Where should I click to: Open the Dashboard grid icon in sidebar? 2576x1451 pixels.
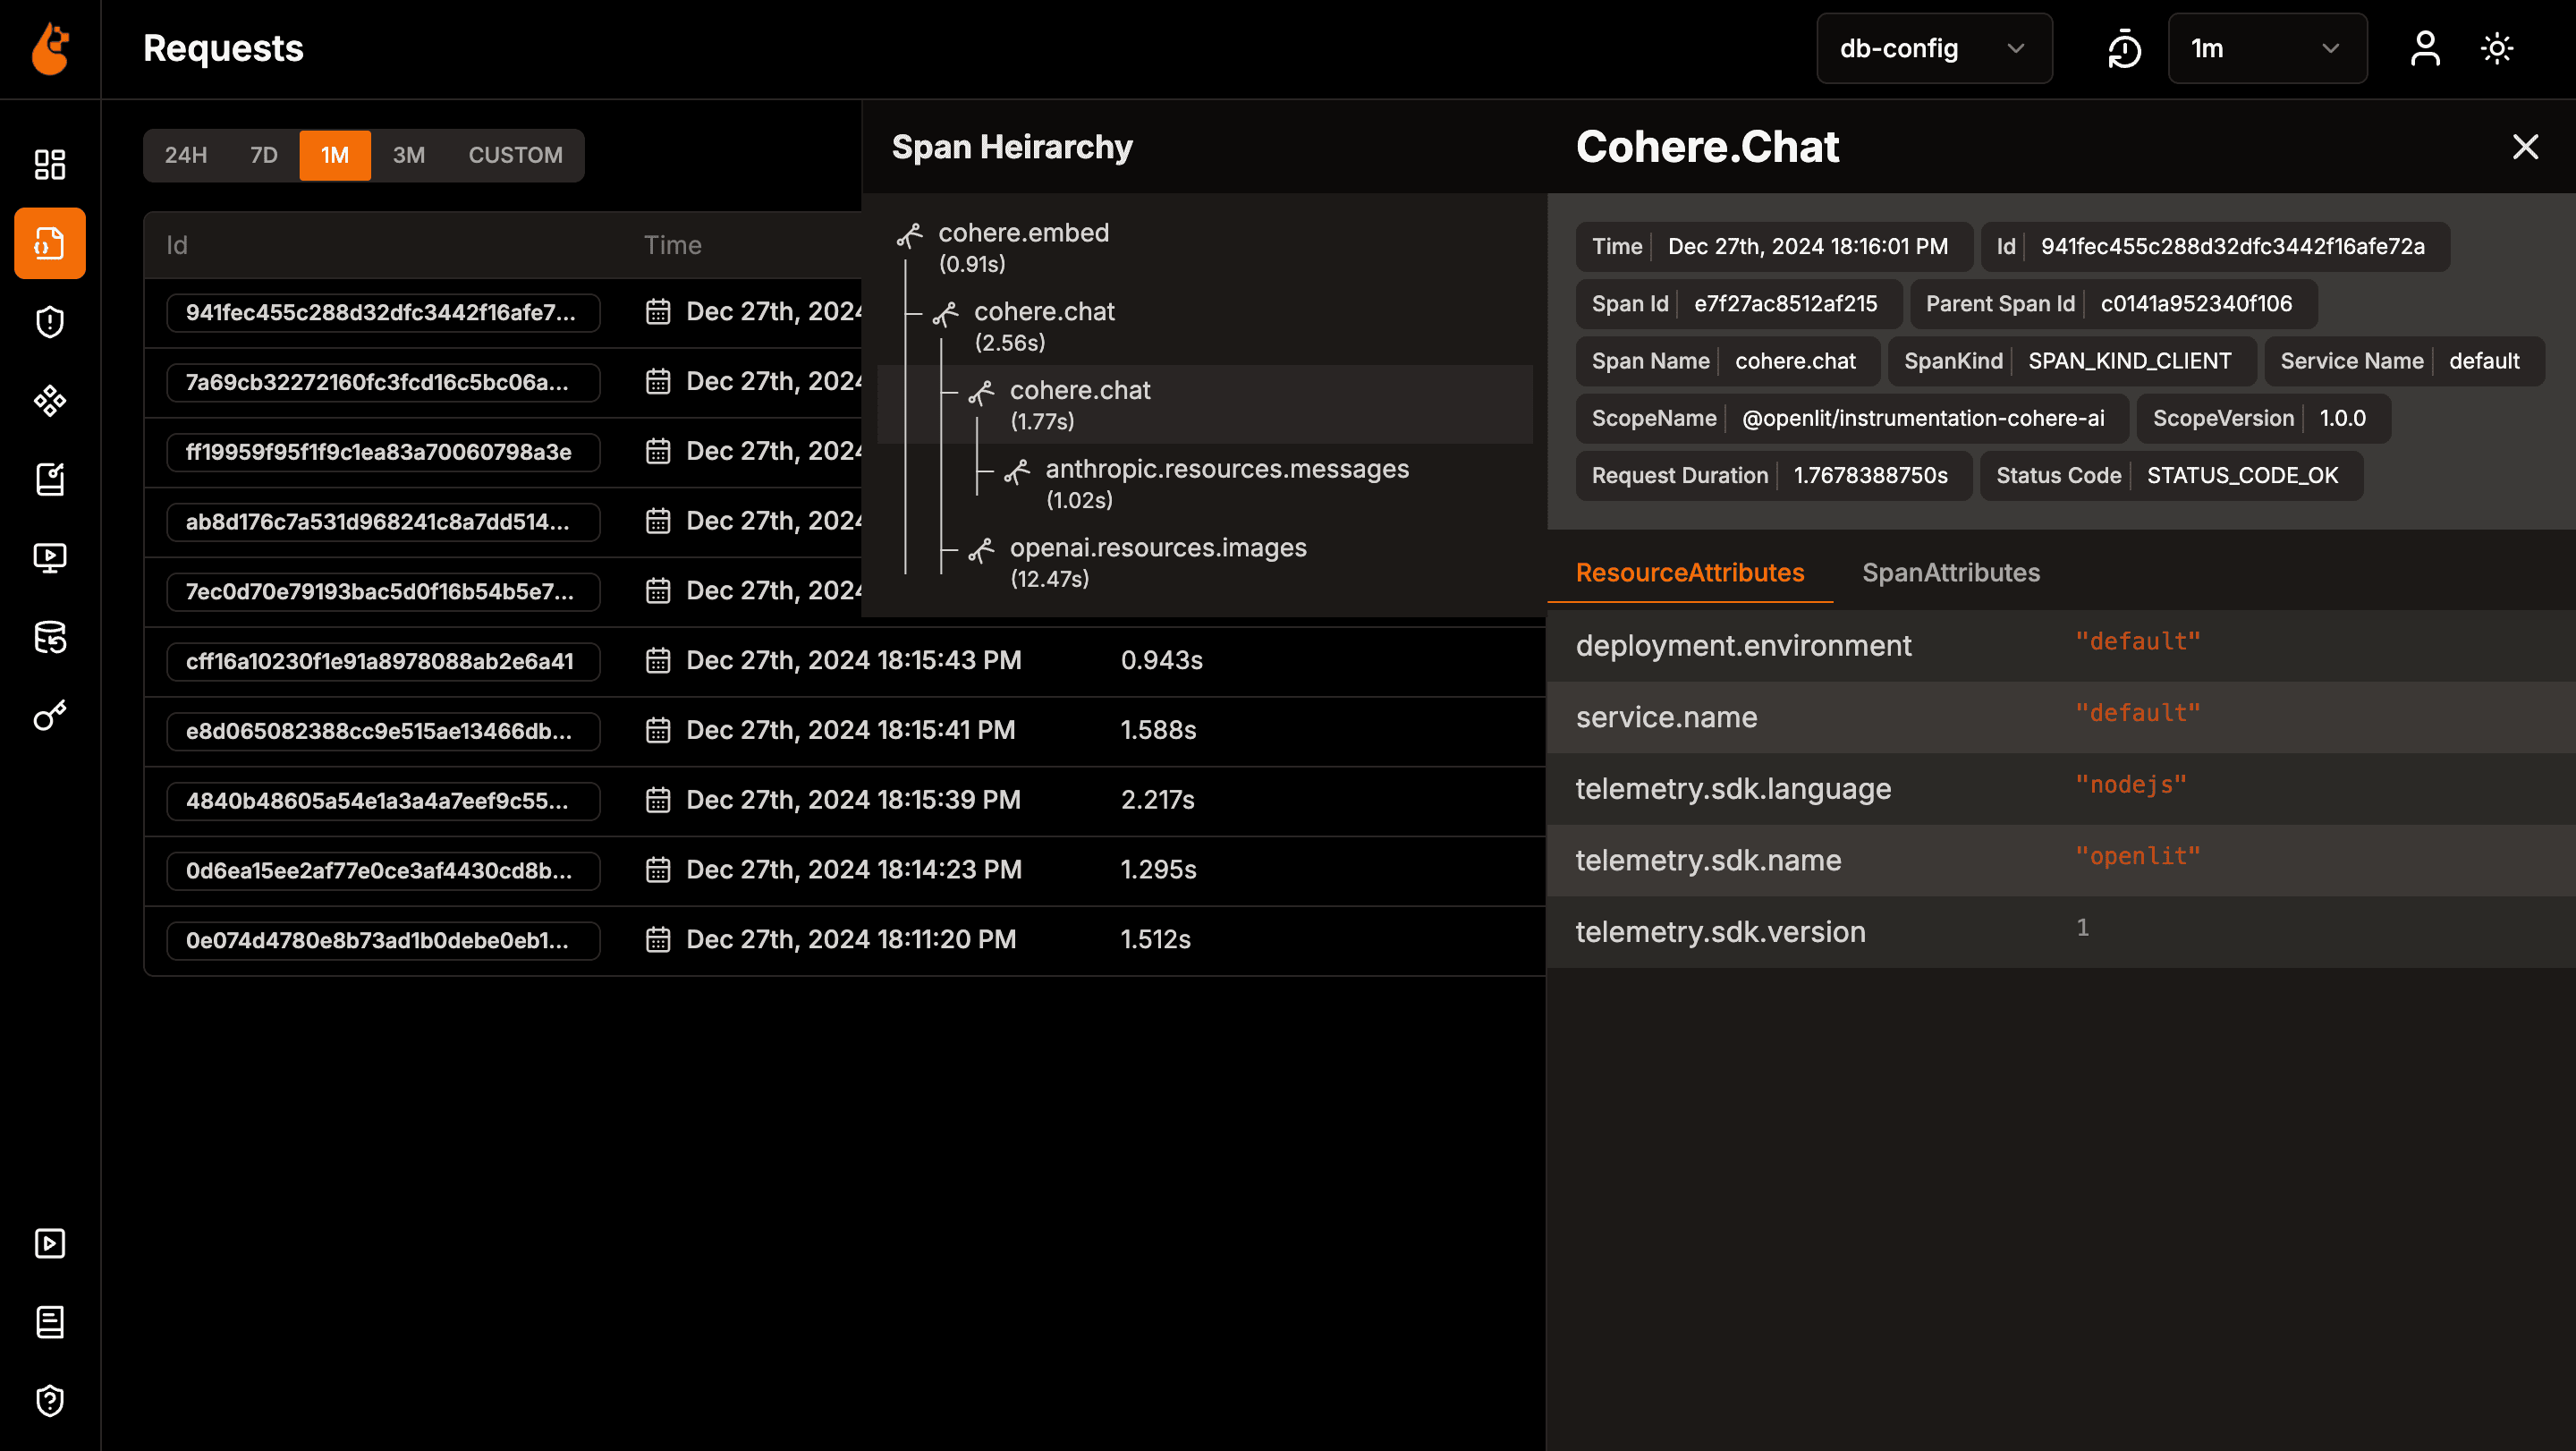click(x=48, y=164)
